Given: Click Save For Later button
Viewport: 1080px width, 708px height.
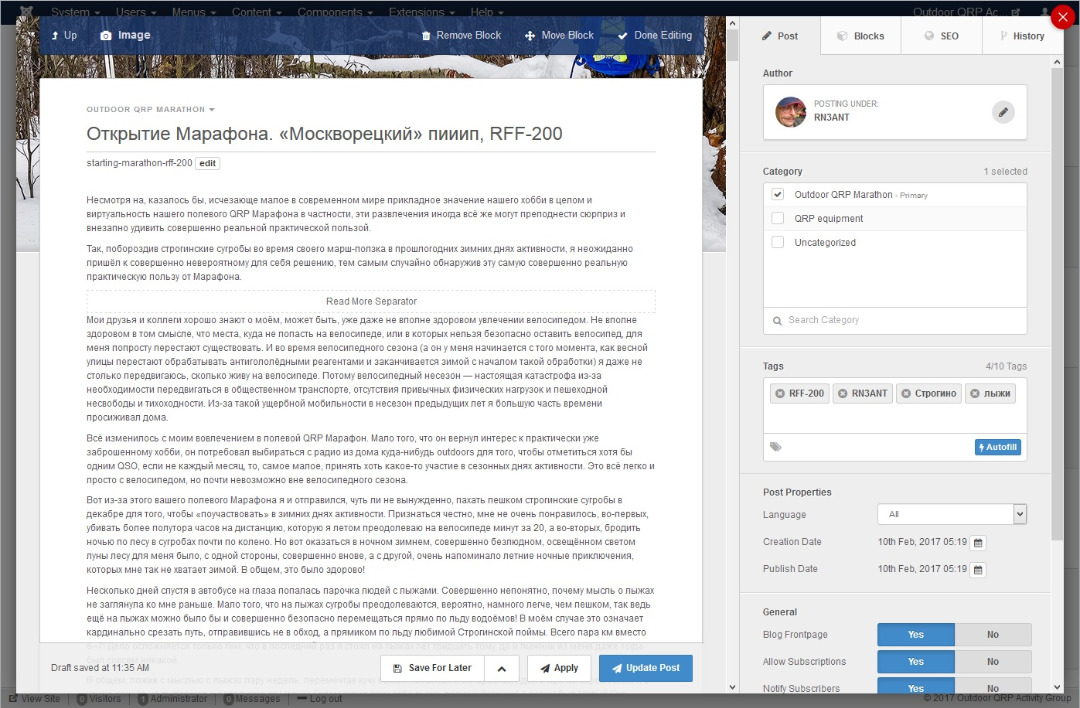Looking at the screenshot, I should pos(433,668).
